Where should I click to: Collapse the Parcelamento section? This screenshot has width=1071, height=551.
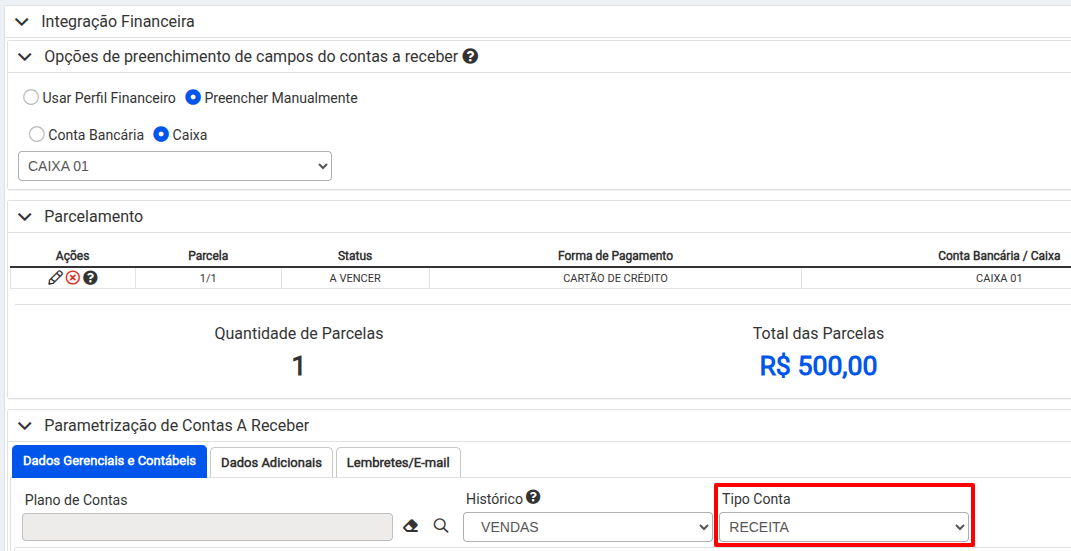tap(24, 217)
